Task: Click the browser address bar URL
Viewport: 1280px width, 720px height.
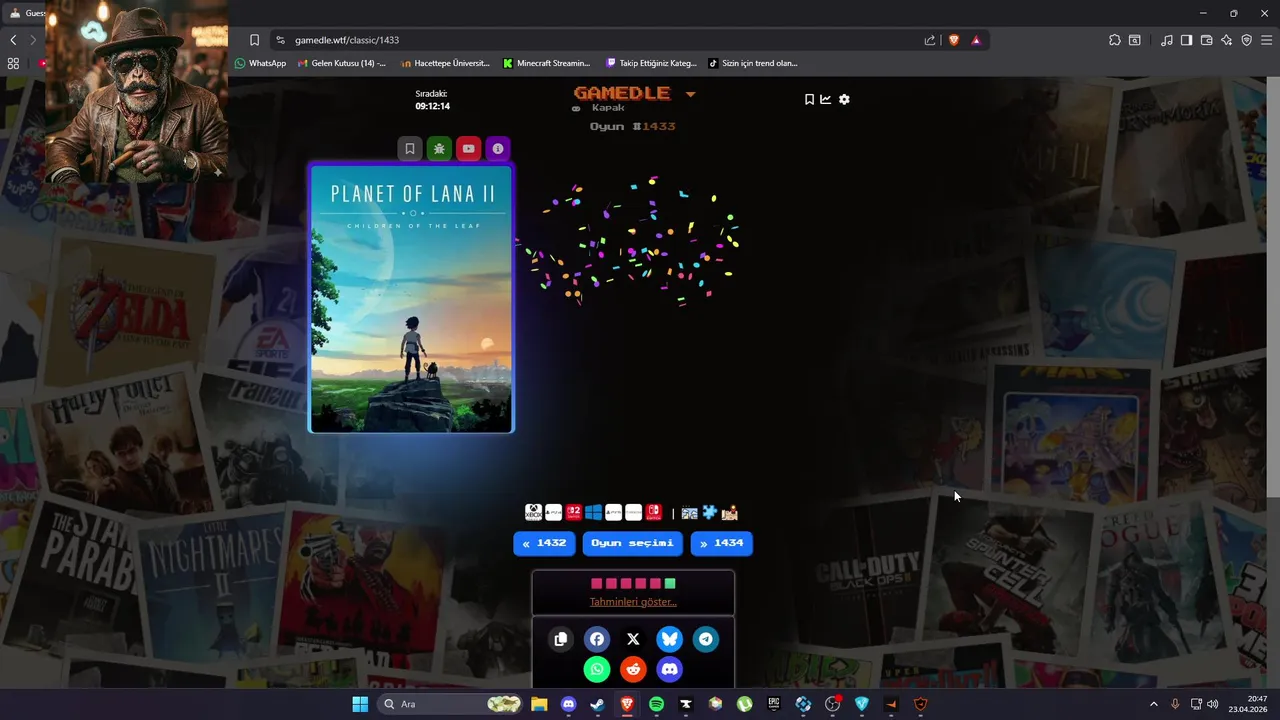Action: [347, 40]
